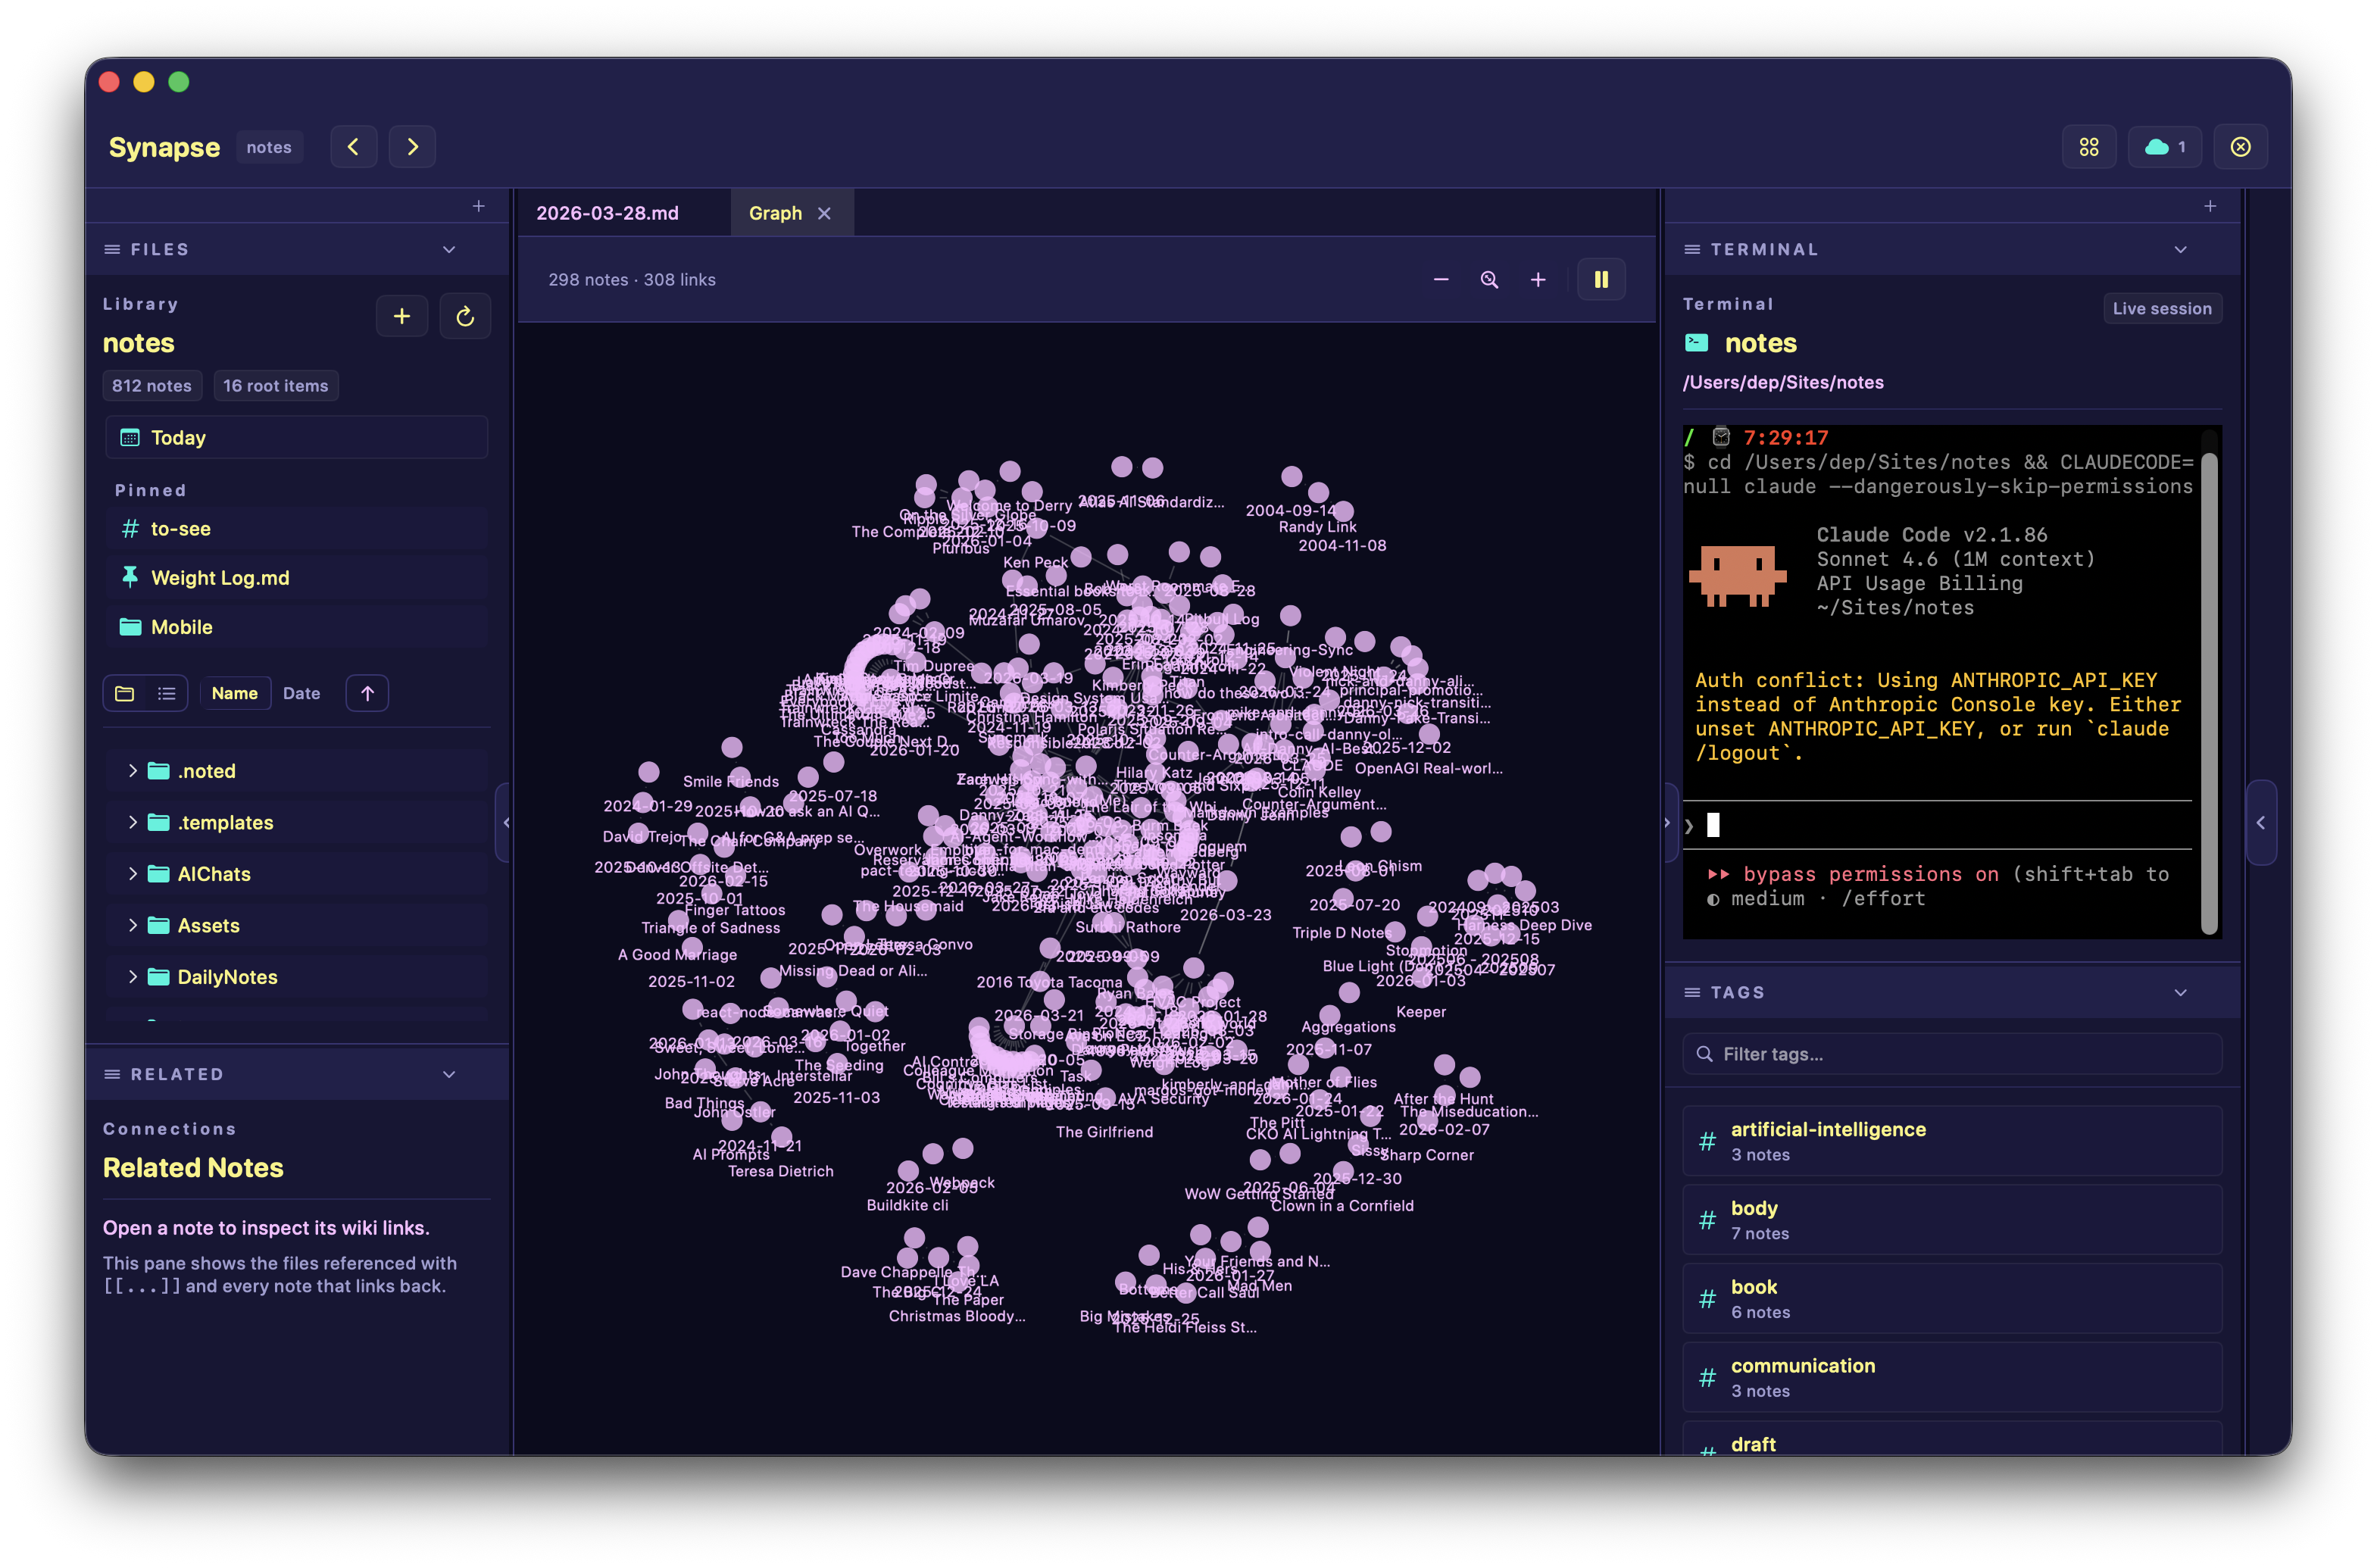Viewport: 2377px width, 1568px height.
Task: Expand the DailyNotes folder
Action: click(132, 977)
